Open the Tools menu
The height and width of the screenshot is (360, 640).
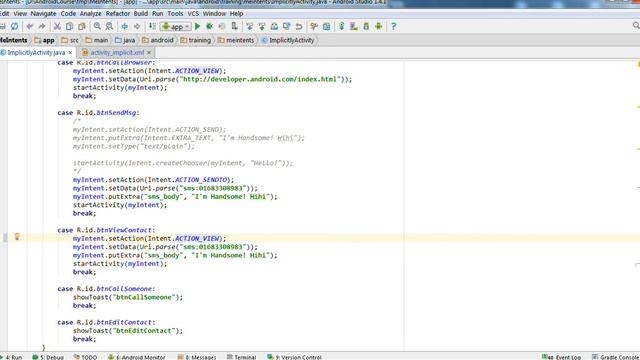click(x=176, y=13)
